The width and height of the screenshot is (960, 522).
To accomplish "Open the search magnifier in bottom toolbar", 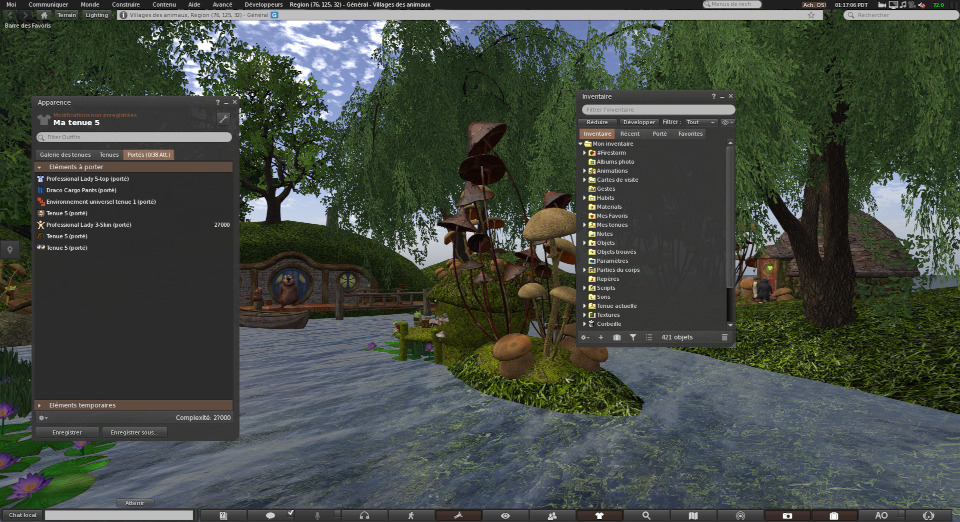I will click(x=647, y=515).
